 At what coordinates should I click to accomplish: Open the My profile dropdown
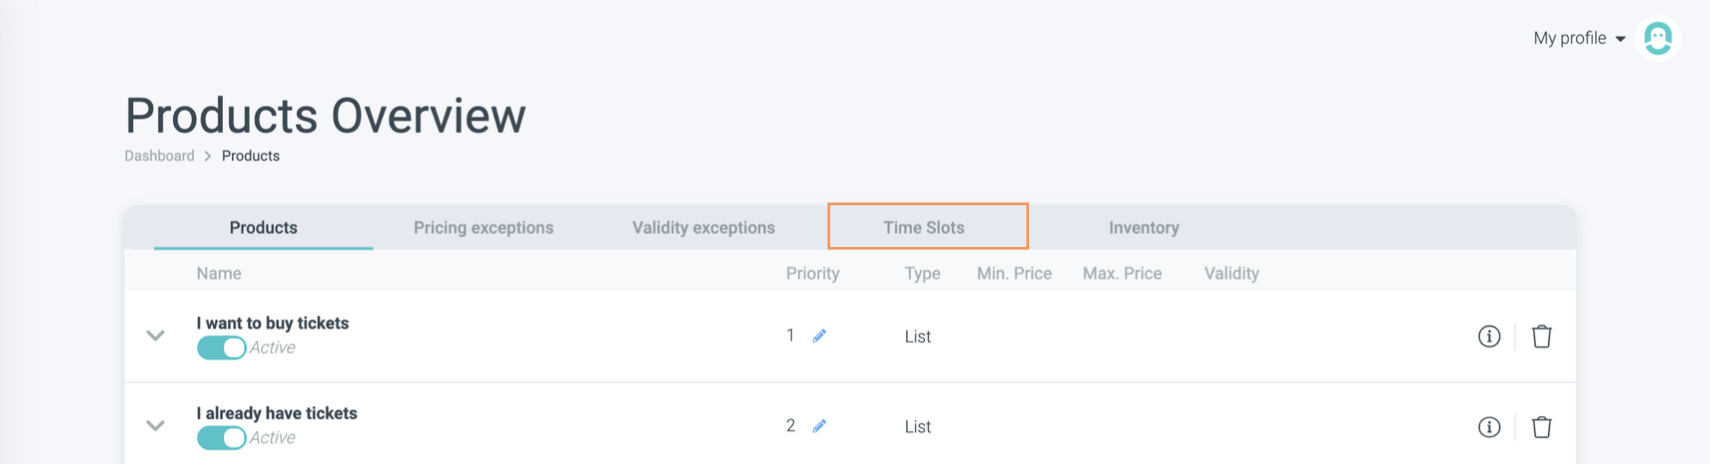tap(1579, 38)
